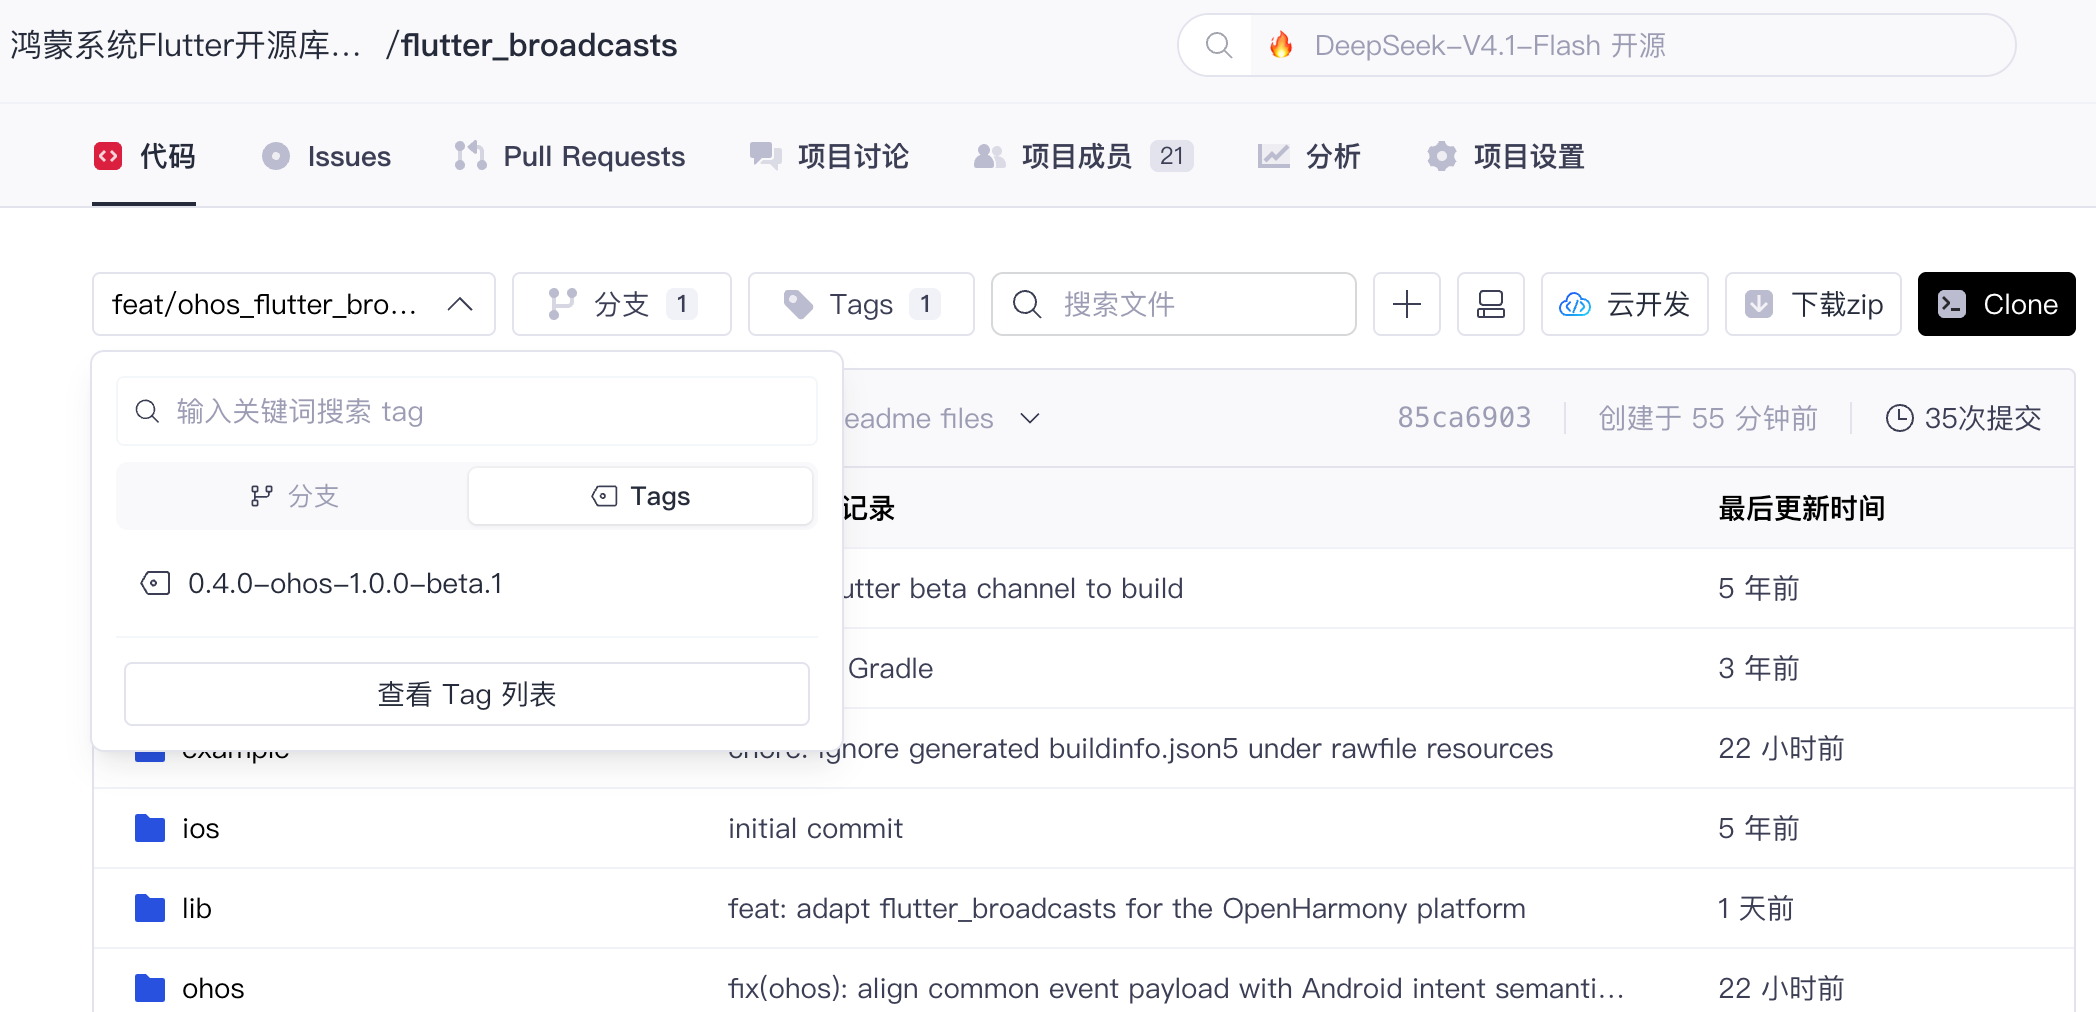Click the layout view toggle icon

[x=1491, y=304]
